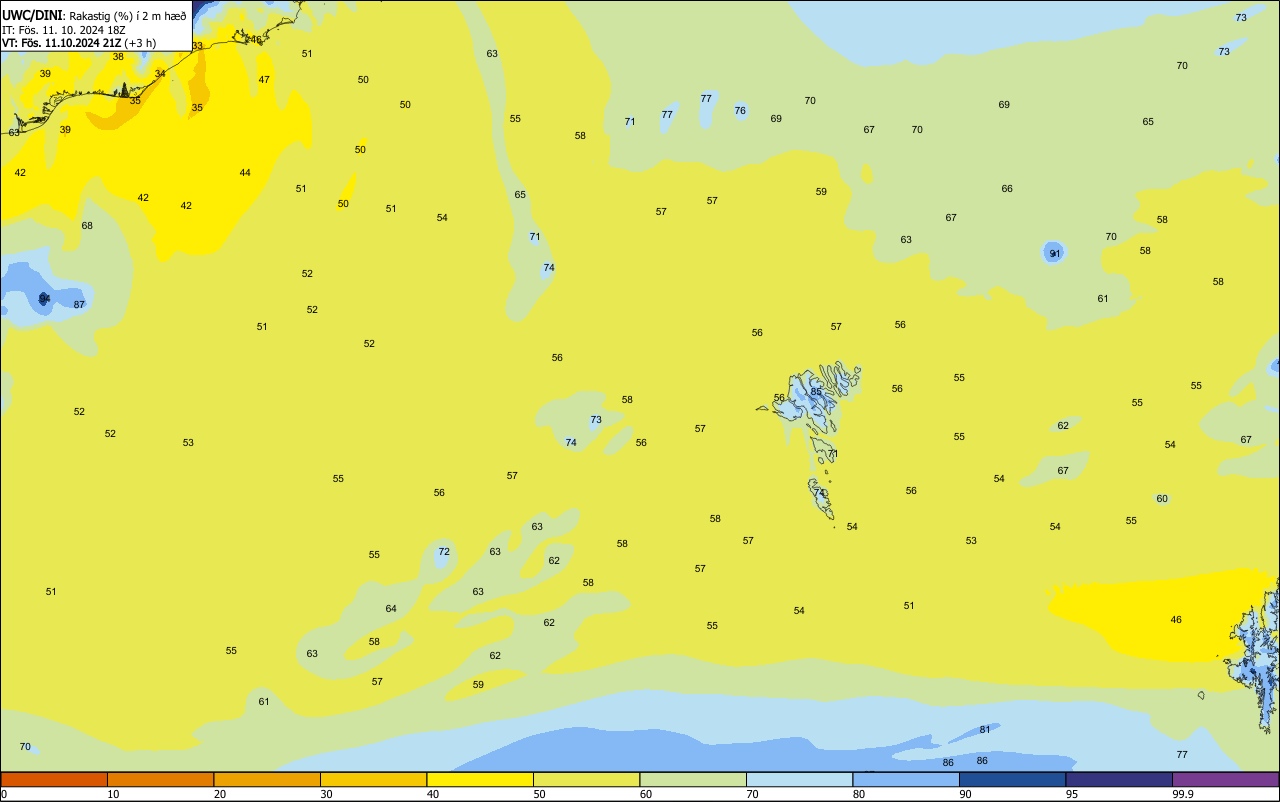This screenshot has height=802, width=1280.
Task: Click the 80–90 medium blue legend swatch
Action: 906,779
